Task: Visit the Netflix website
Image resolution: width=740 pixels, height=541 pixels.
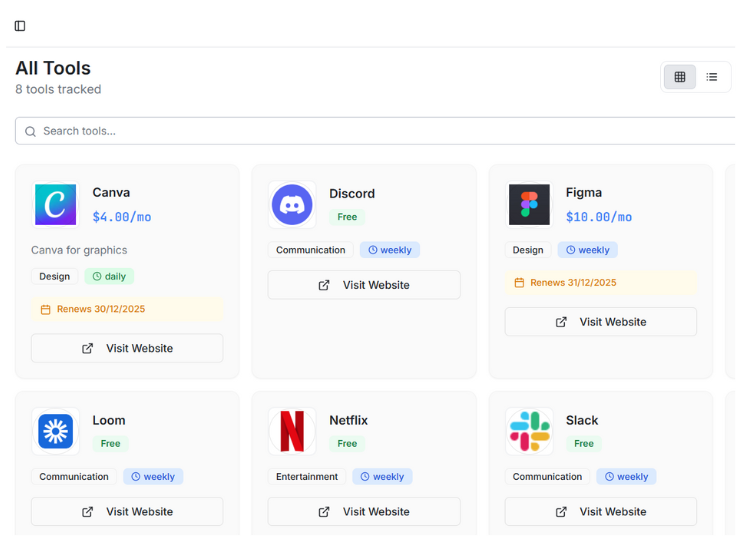Action: (x=364, y=512)
